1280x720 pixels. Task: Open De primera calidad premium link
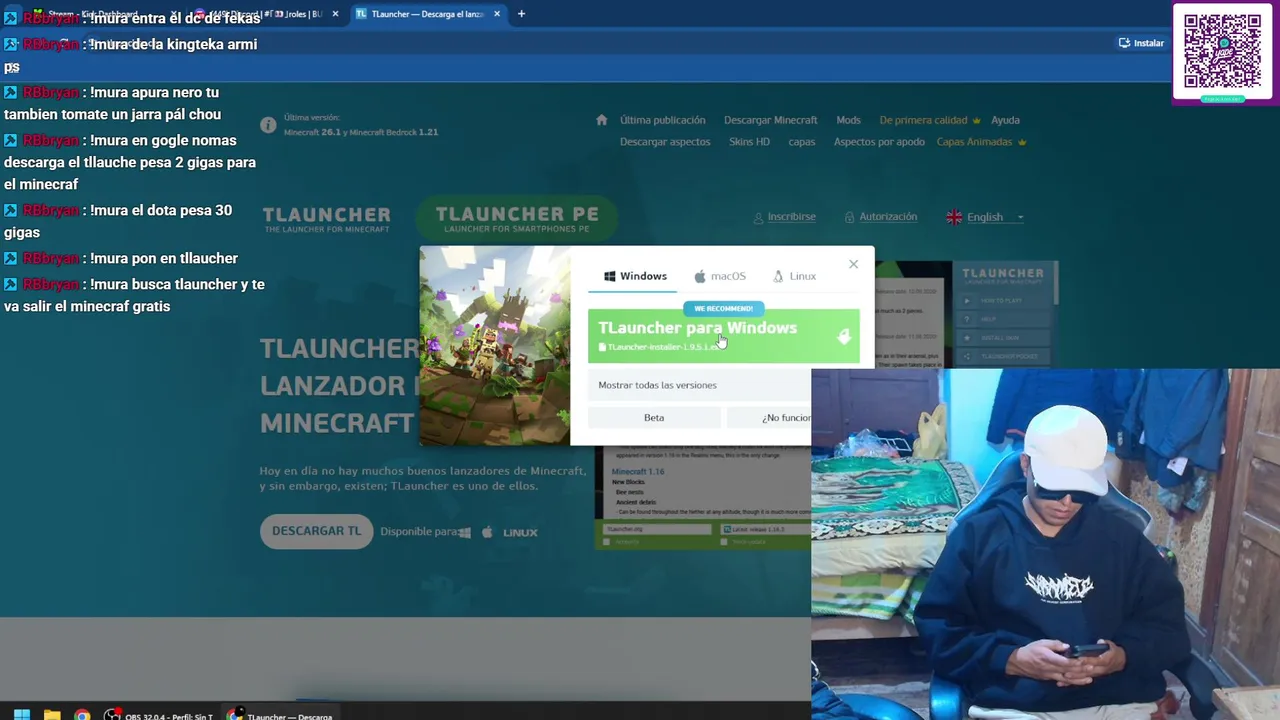[930, 120]
